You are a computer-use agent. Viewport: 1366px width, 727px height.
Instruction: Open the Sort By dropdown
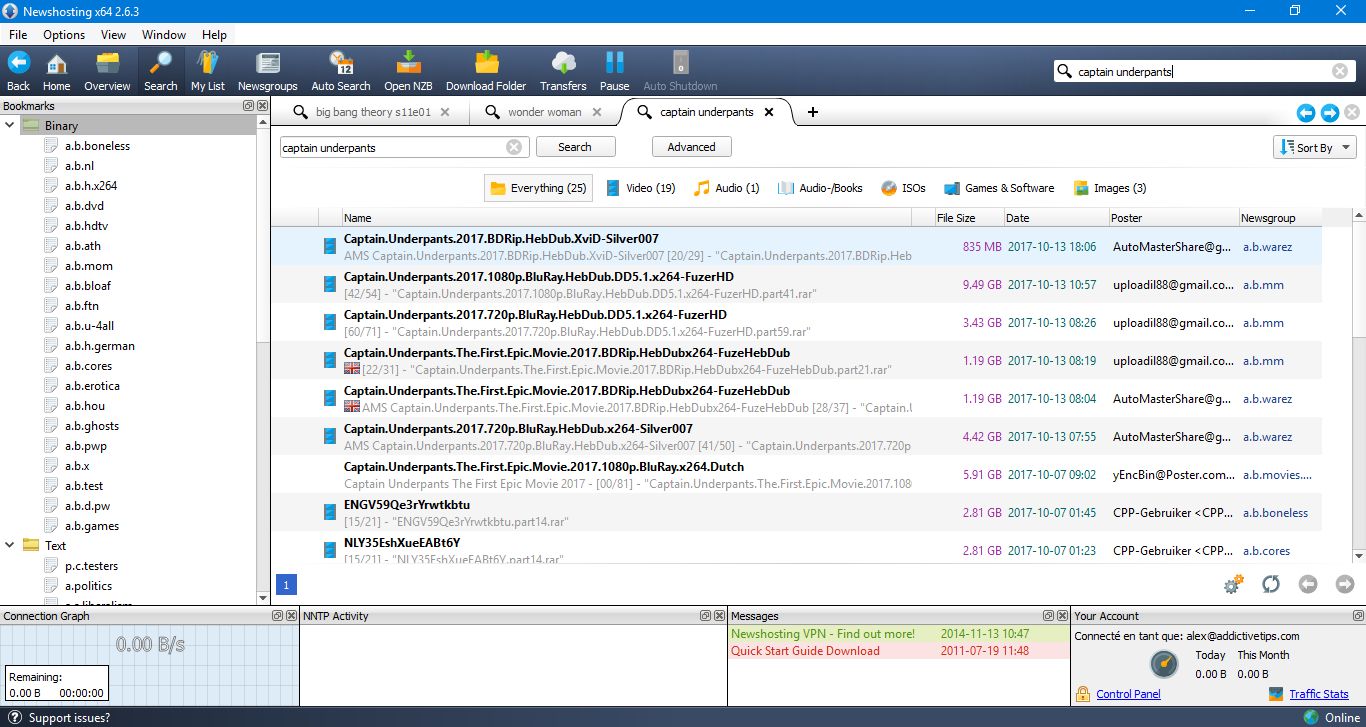tap(1315, 148)
